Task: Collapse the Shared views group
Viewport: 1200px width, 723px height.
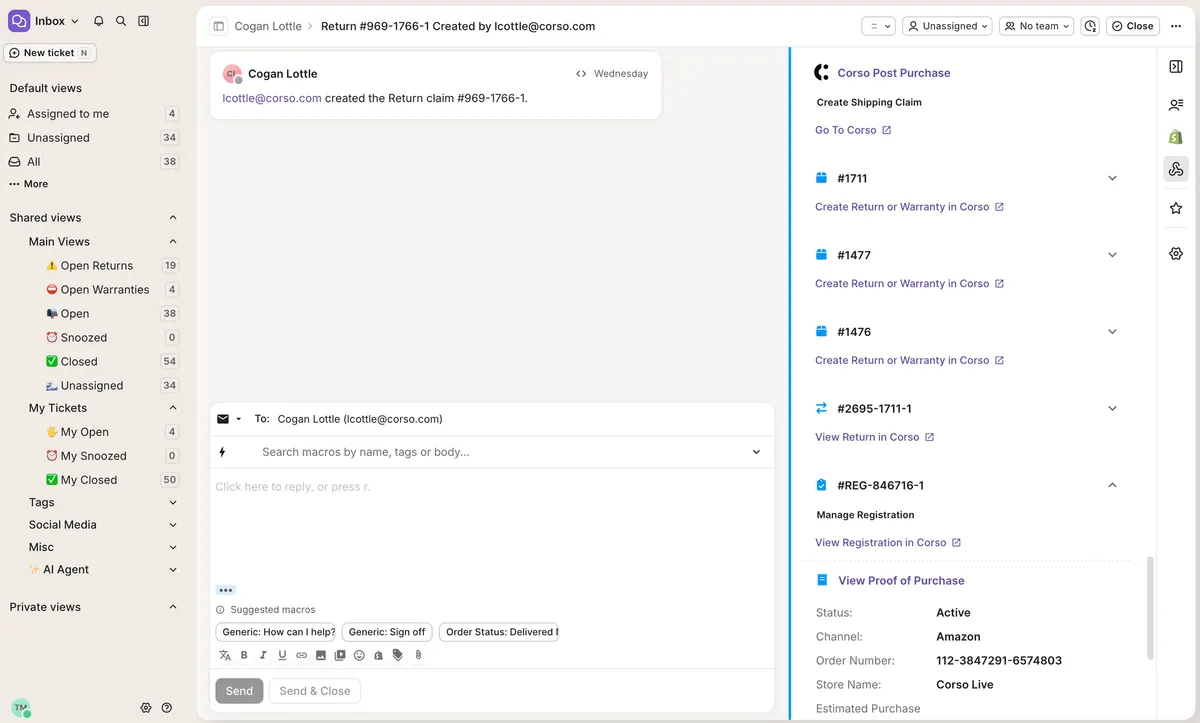Action: pyautogui.click(x=172, y=218)
